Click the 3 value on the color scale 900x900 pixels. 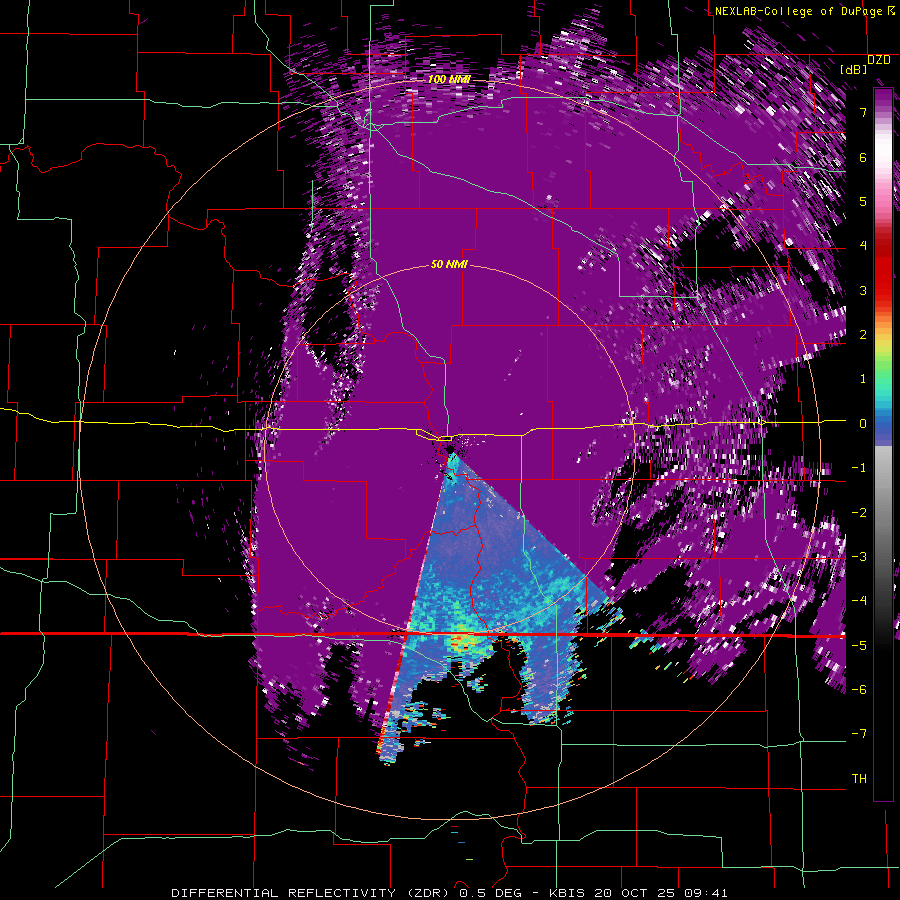coord(863,290)
